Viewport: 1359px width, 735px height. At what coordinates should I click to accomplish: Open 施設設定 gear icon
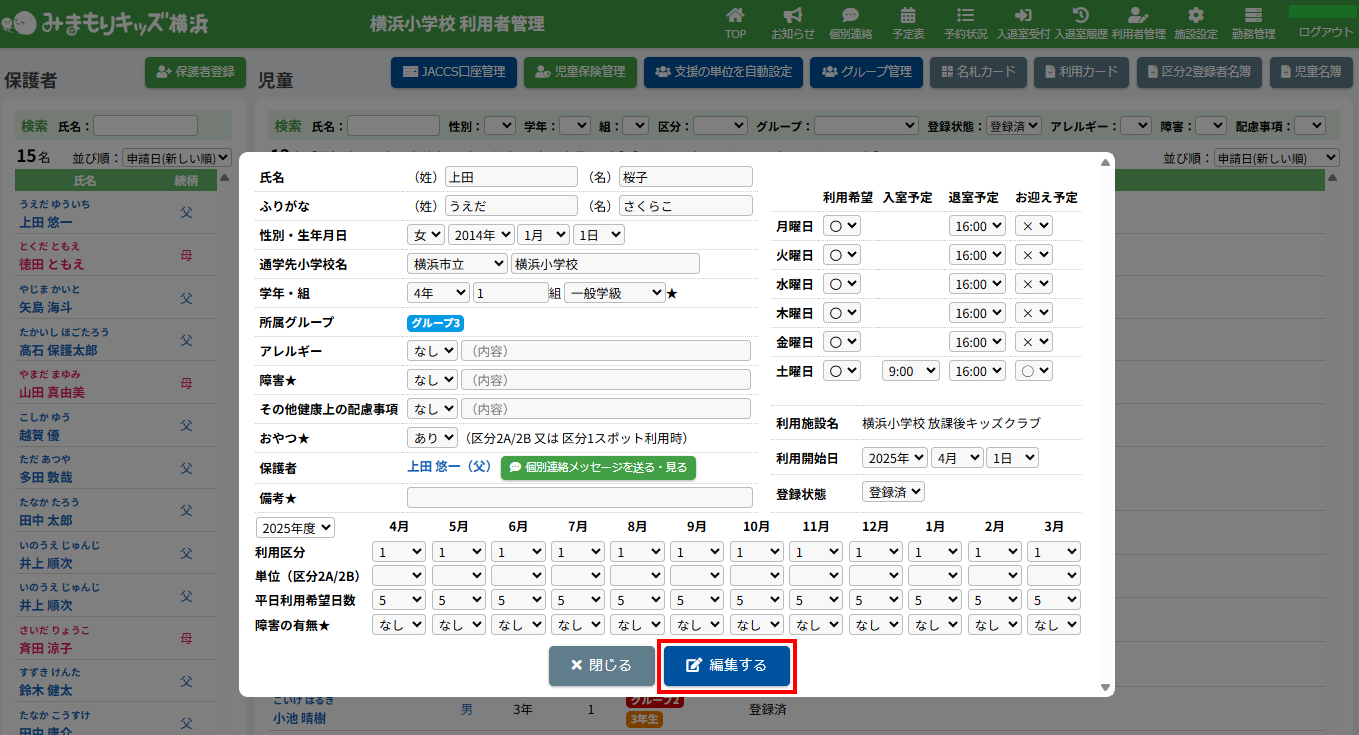(x=1195, y=17)
